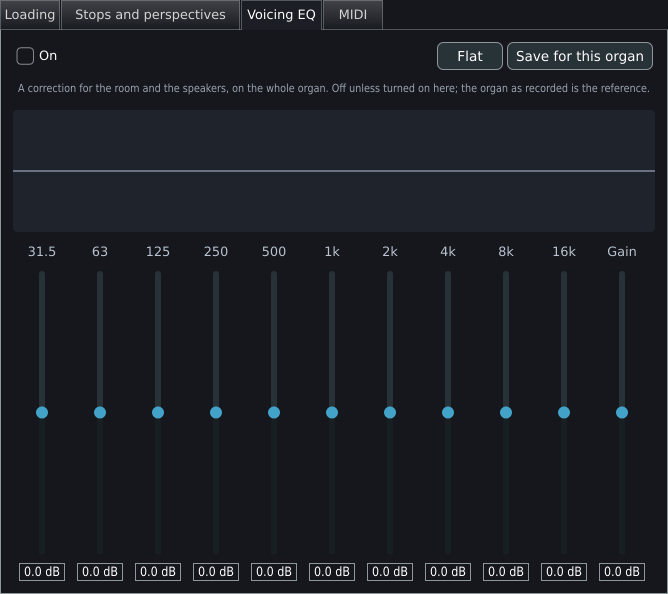Click the dB value field under 125
Viewport: 668px width, 594px height.
(x=158, y=572)
